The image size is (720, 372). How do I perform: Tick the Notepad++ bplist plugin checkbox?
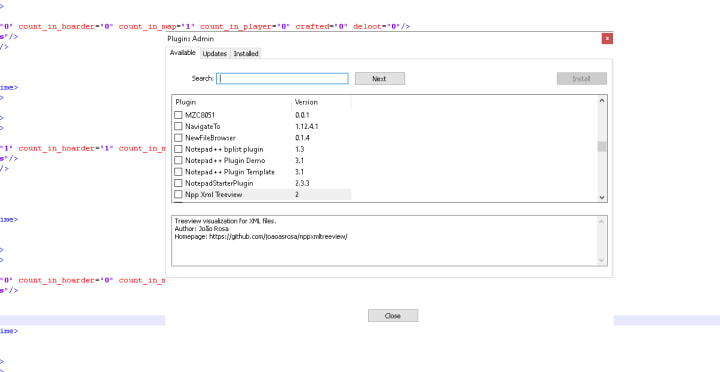[x=178, y=149]
